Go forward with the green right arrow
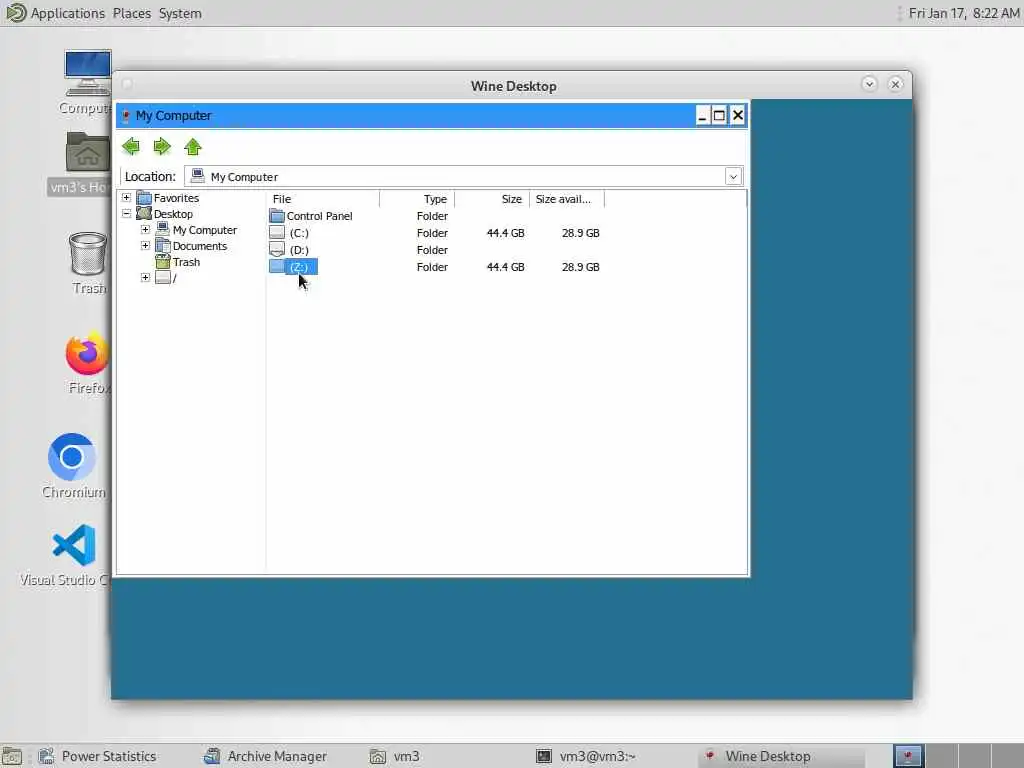 (x=162, y=146)
